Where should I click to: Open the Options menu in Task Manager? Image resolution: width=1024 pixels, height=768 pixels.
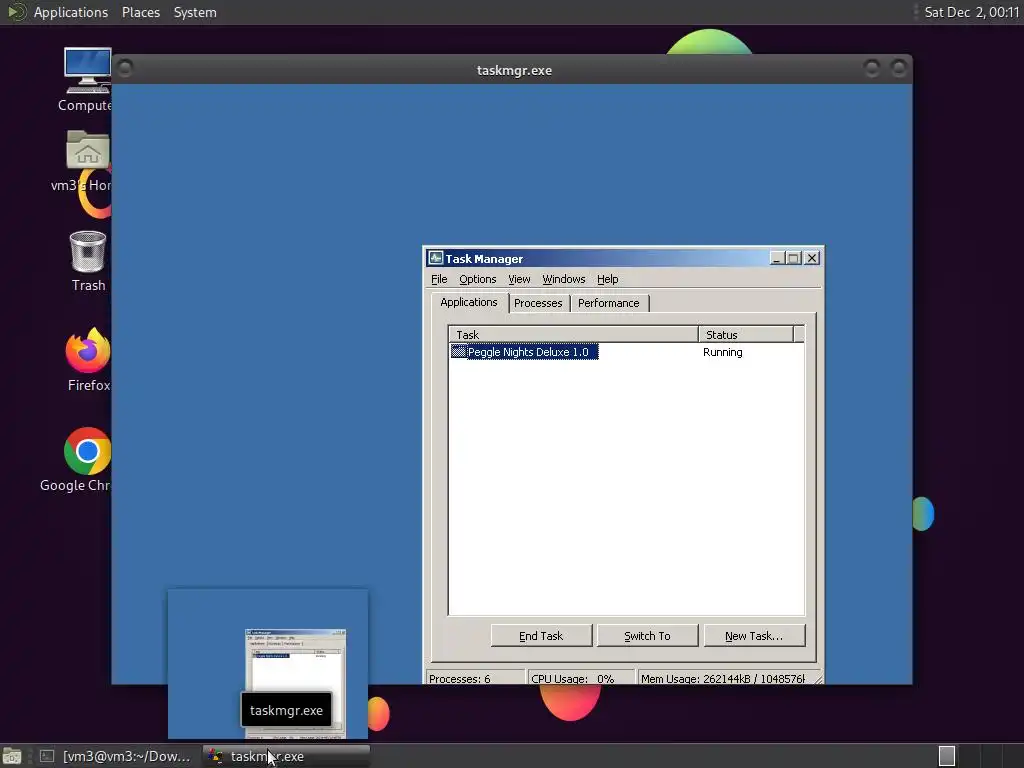click(477, 280)
